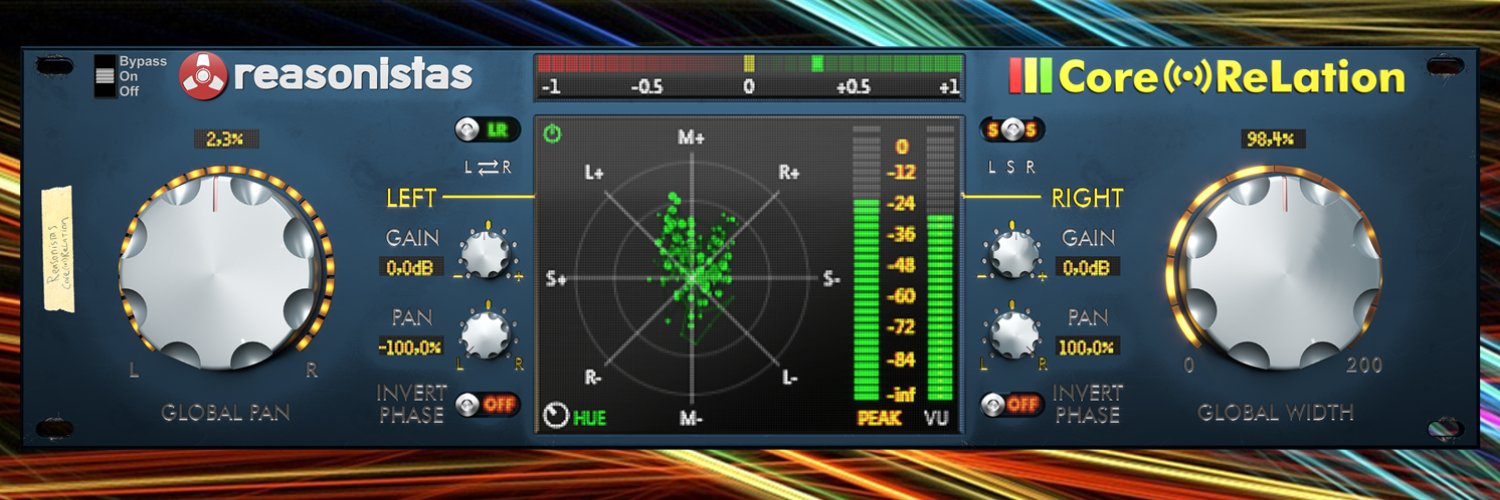Screen dimensions: 1500x500
Task: Click the tape label on left rack edge
Action: tap(58, 249)
